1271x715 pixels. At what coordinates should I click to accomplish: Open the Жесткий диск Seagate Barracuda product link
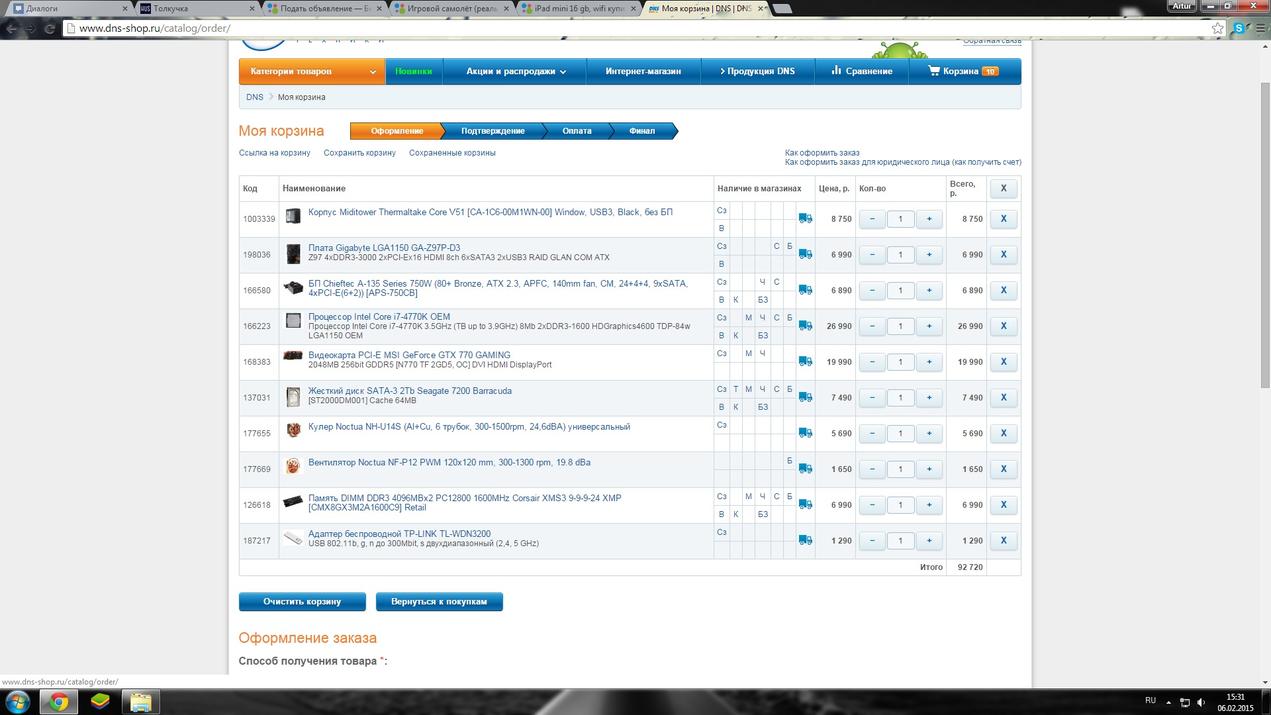tap(410, 391)
